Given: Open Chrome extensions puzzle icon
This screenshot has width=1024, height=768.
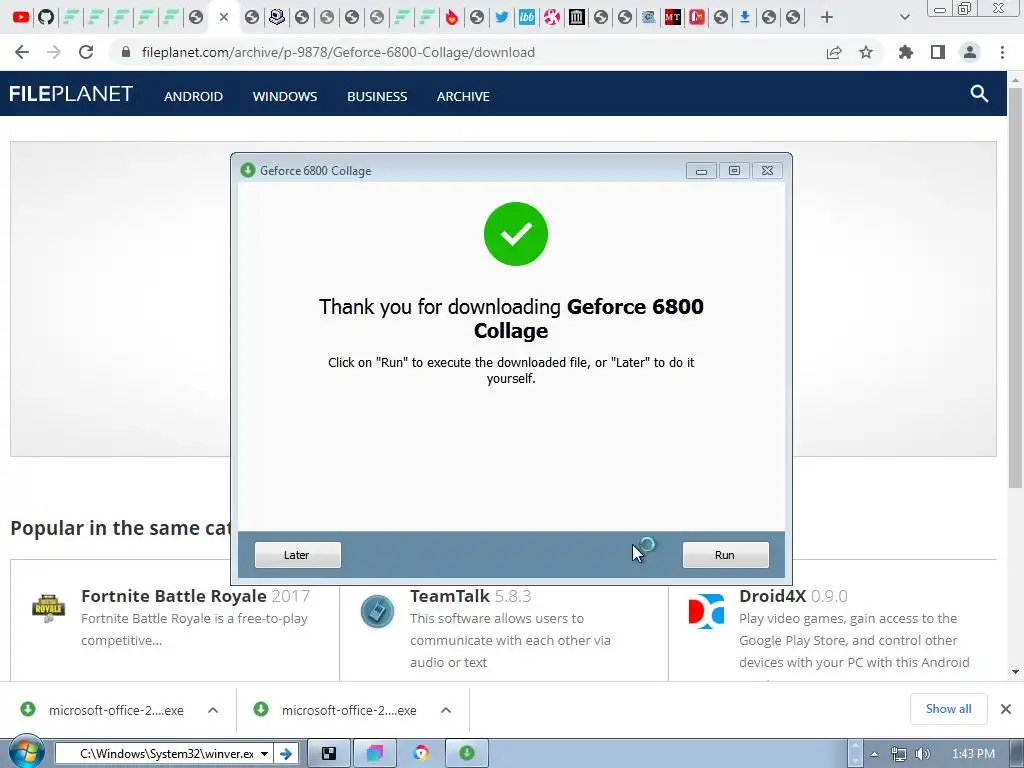Looking at the screenshot, I should click(906, 52).
